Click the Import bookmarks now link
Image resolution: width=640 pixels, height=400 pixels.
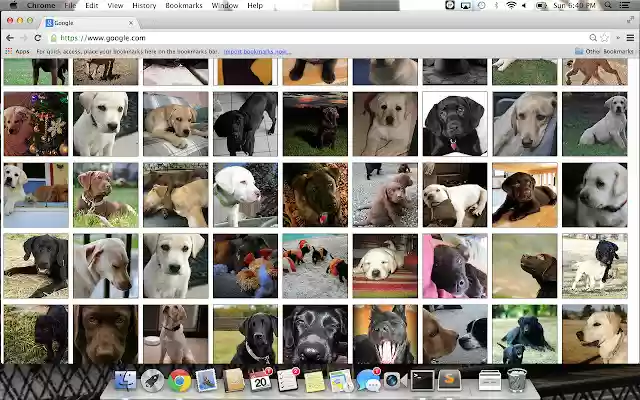click(x=257, y=51)
